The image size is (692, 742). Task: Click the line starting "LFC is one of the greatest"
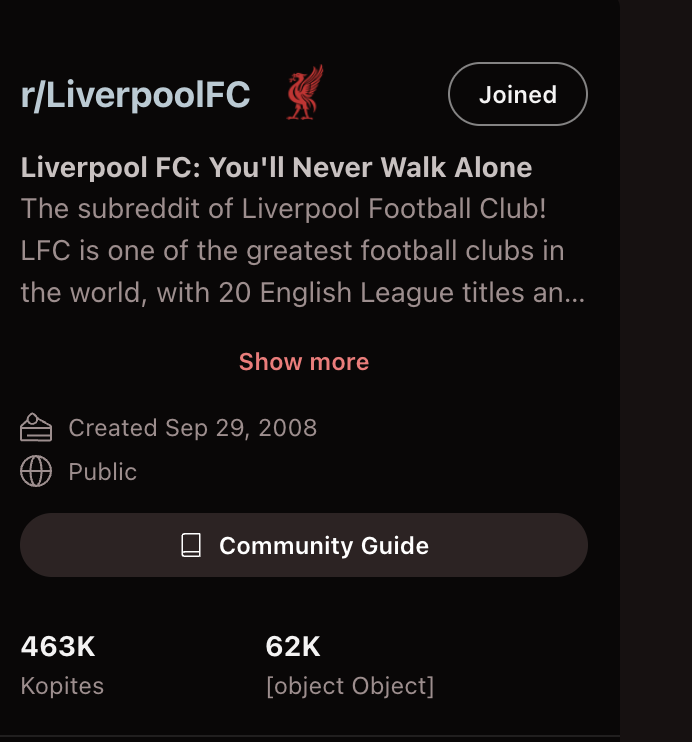(292, 251)
